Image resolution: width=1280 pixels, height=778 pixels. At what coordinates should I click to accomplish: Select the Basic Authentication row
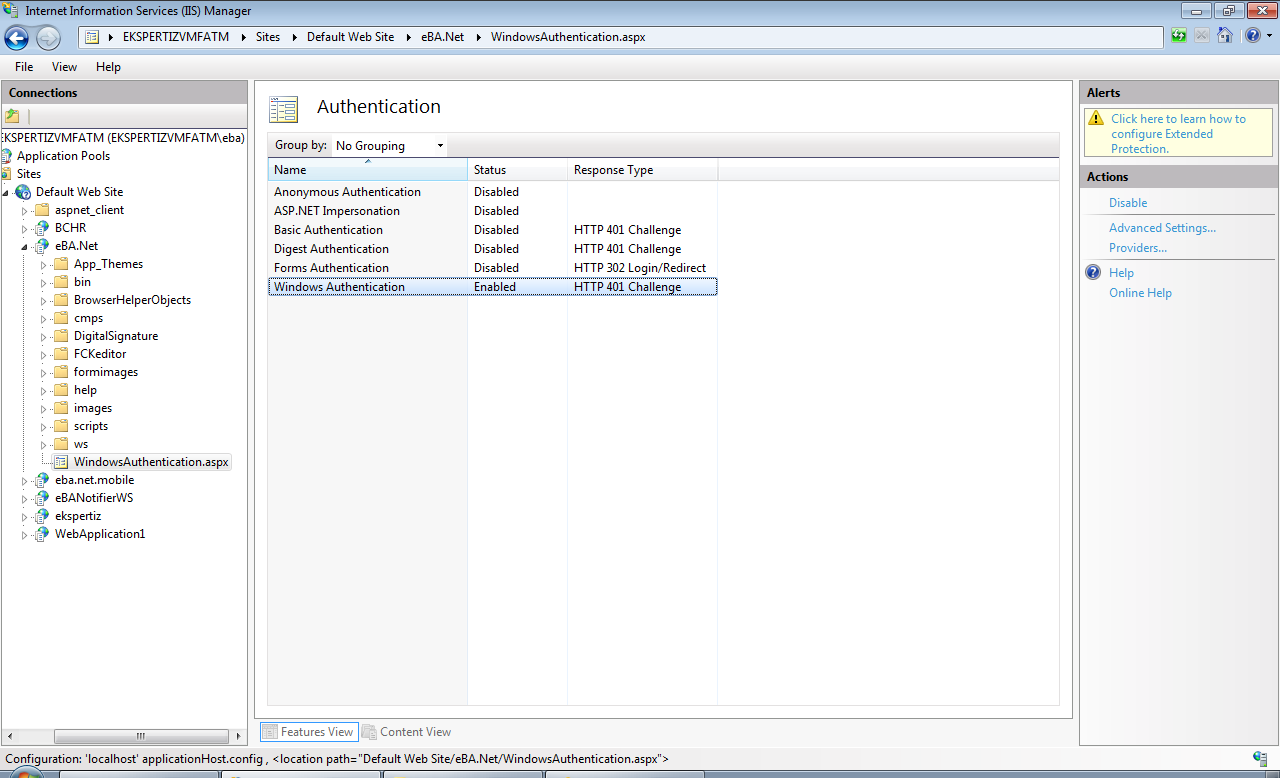point(492,230)
